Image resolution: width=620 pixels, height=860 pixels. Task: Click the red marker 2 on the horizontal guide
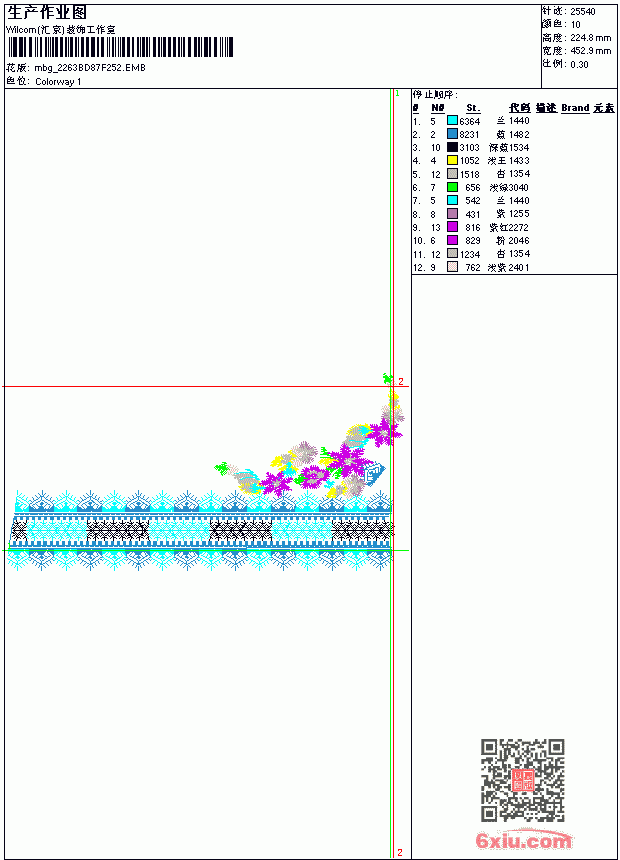coord(401,381)
